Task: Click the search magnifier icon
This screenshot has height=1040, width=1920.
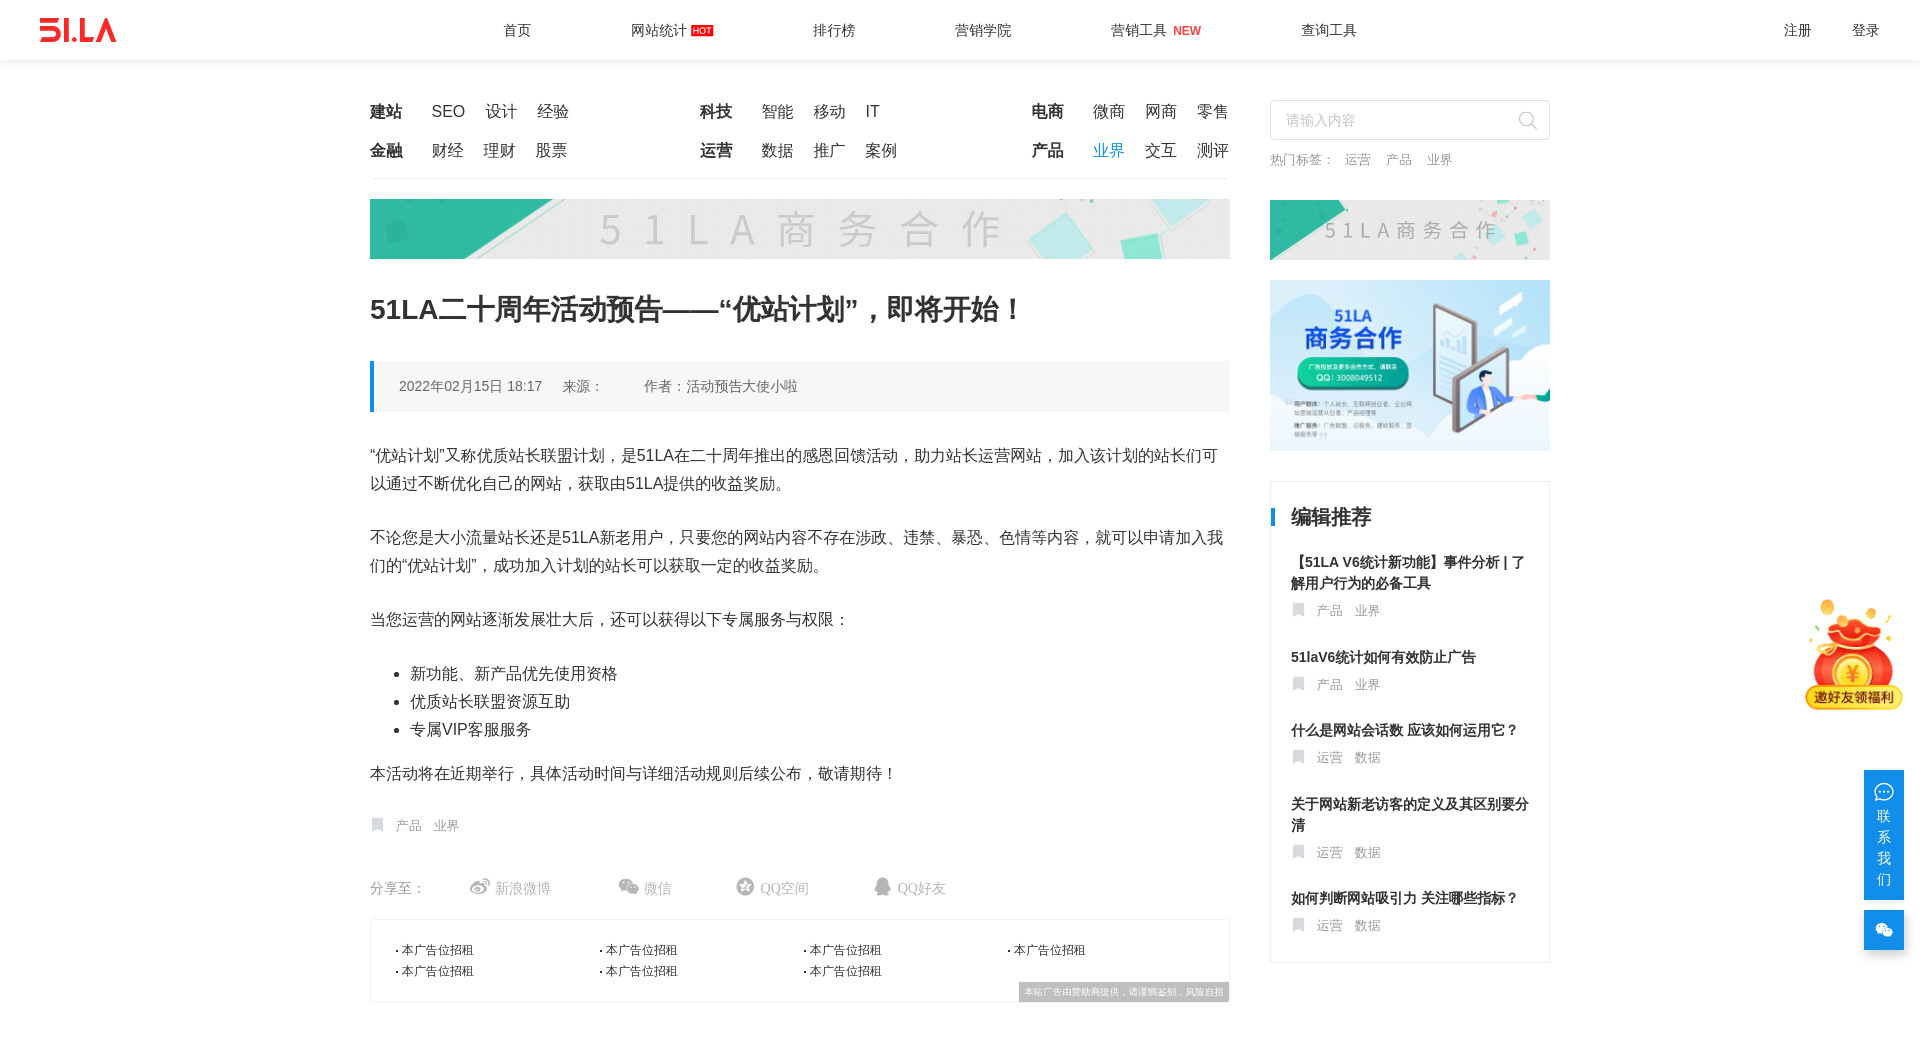Action: (x=1527, y=121)
